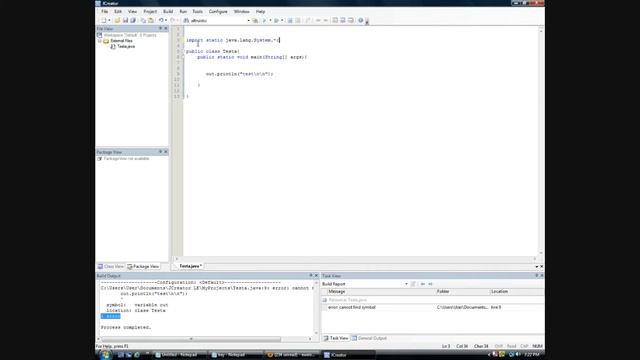Click the 'Process completed.' line in Build Output
The width and height of the screenshot is (640, 360).
tap(126, 327)
